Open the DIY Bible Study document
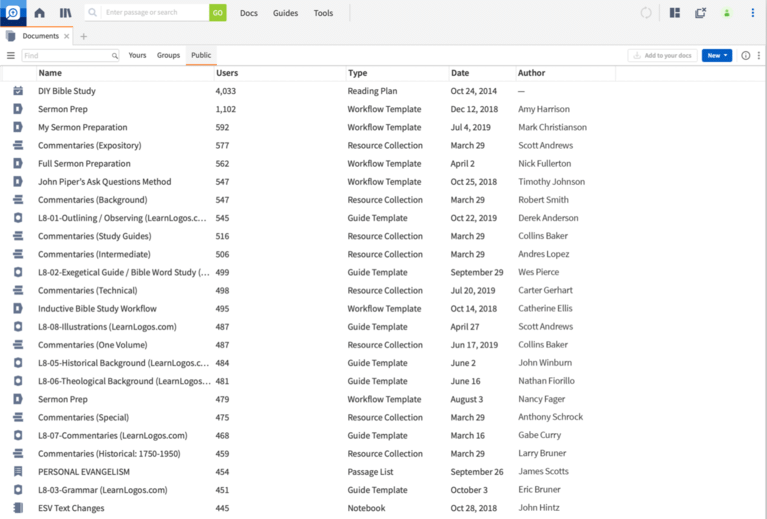767x519 pixels. click(x=67, y=91)
